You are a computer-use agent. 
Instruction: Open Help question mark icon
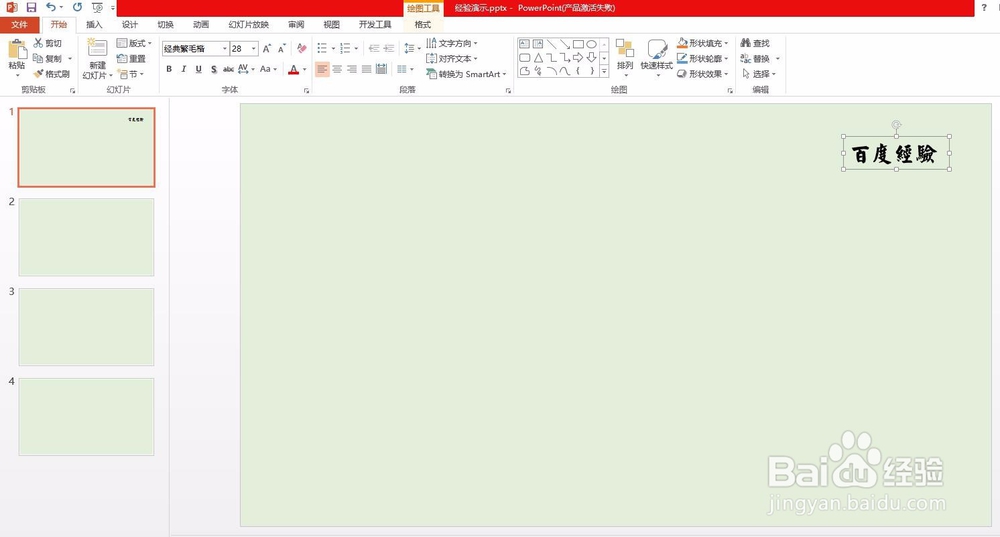[984, 8]
